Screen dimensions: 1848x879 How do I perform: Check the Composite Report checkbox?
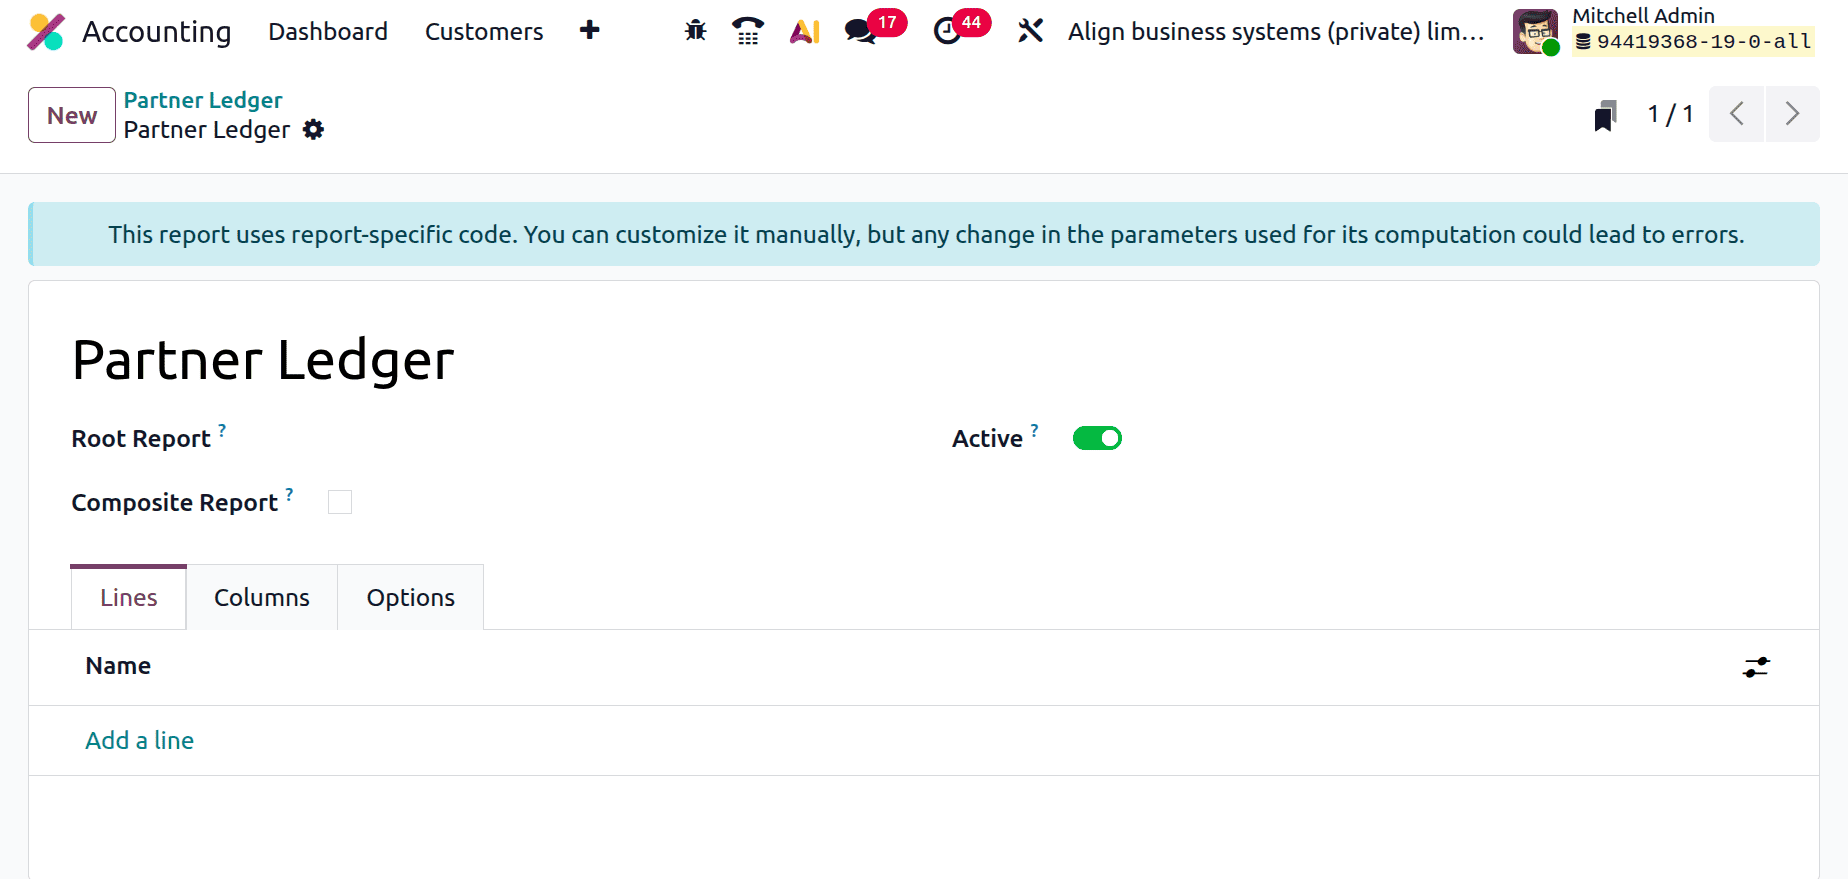340,502
